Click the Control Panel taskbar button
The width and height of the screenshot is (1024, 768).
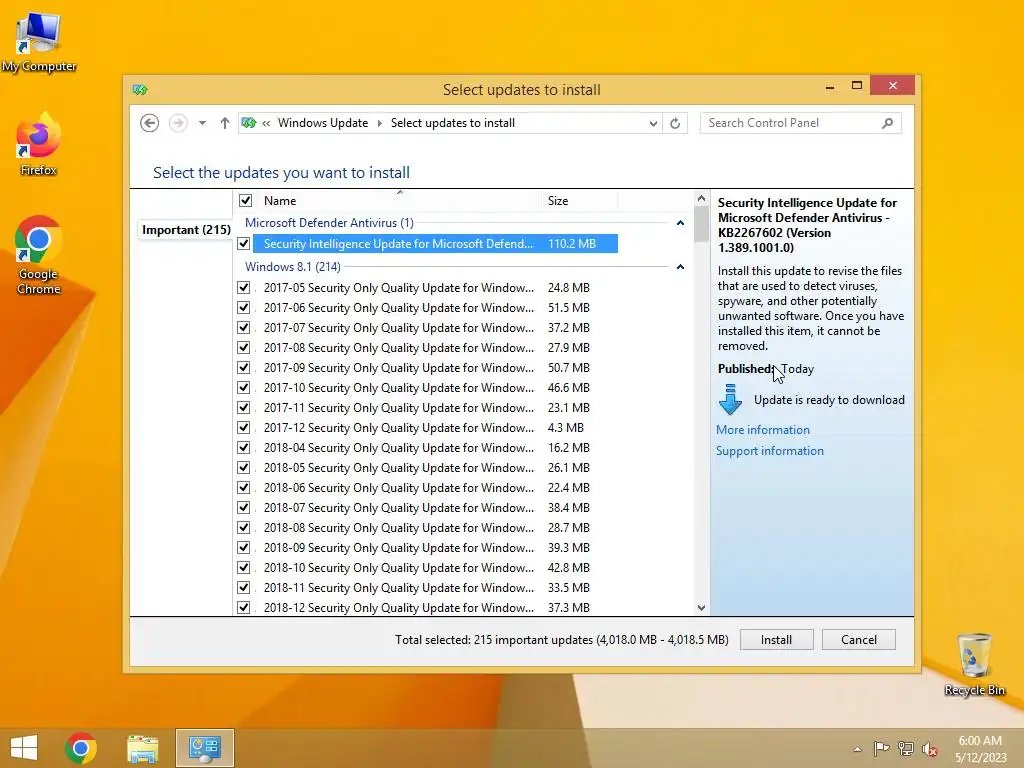point(204,748)
